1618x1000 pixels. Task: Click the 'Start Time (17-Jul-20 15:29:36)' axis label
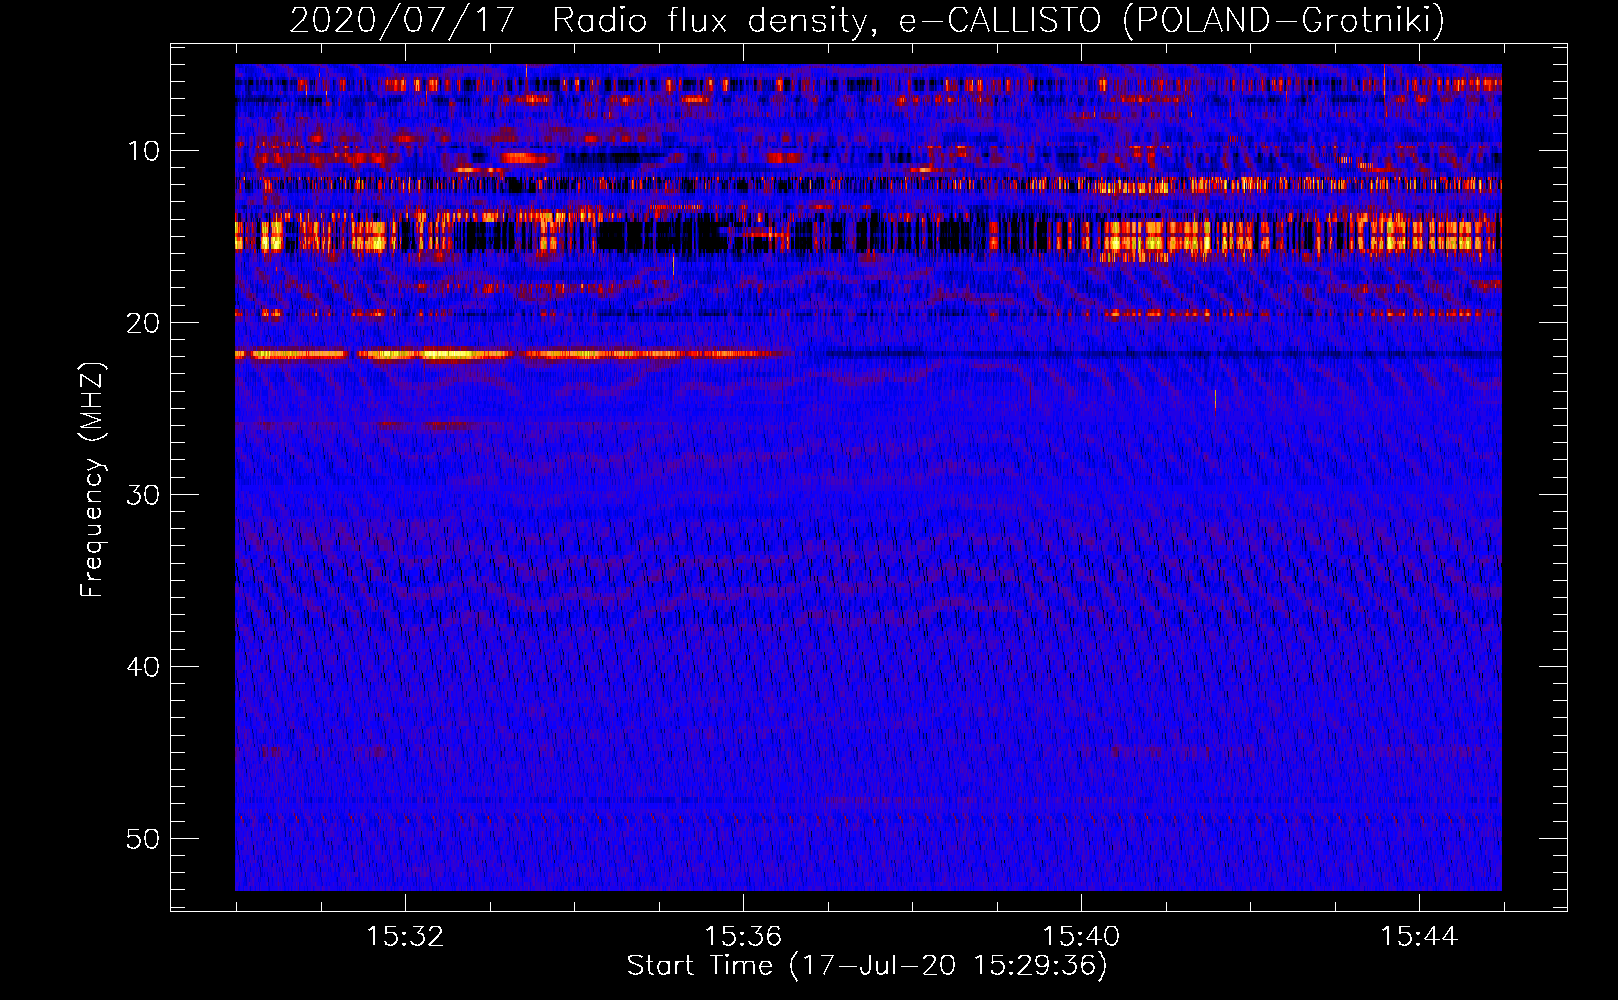(x=867, y=966)
